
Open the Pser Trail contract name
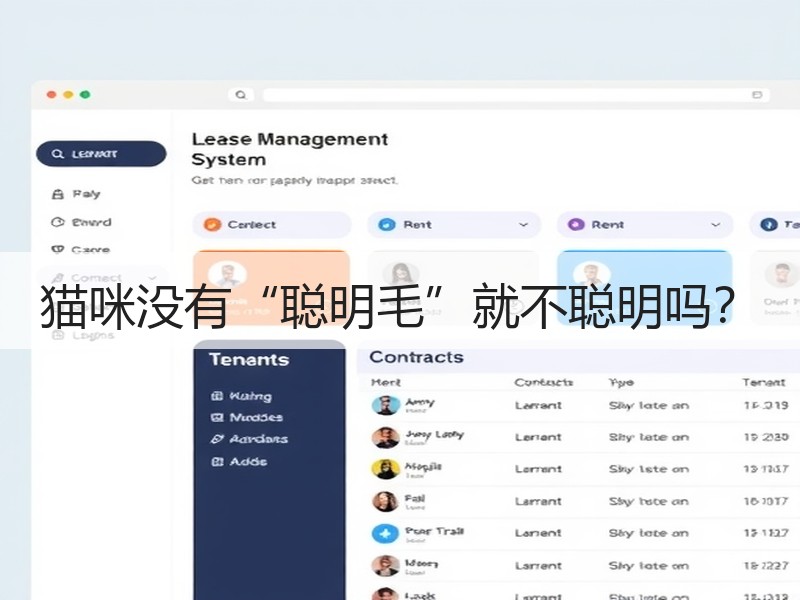pos(434,531)
